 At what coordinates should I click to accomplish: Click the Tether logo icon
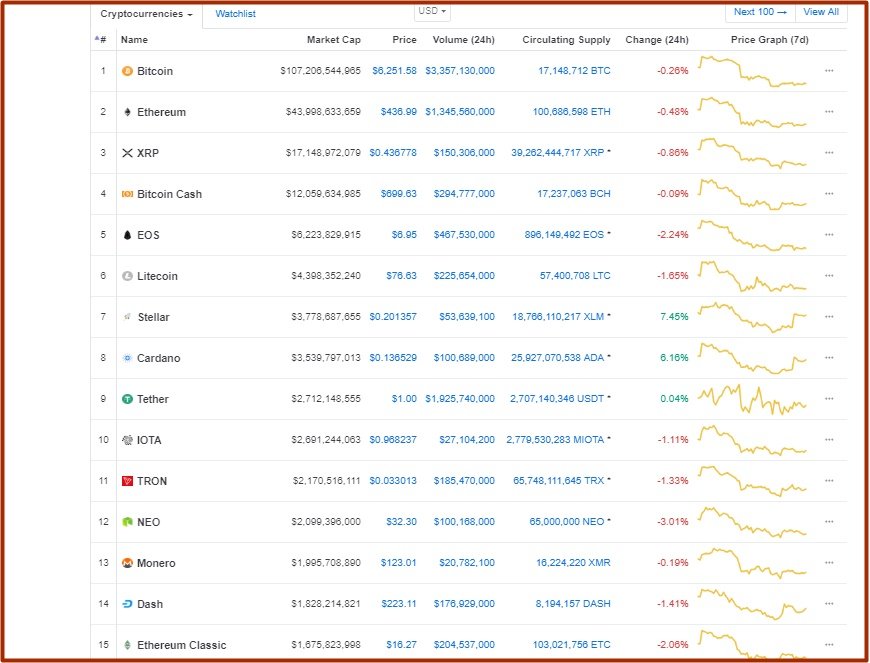127,399
